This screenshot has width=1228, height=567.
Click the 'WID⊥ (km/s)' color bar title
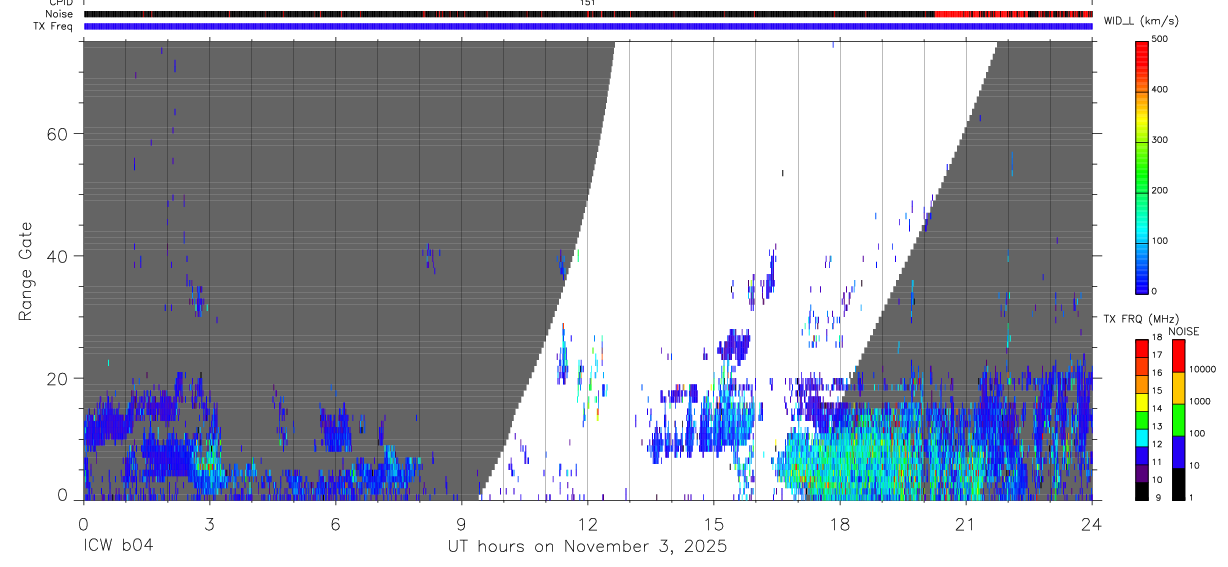pos(1144,20)
